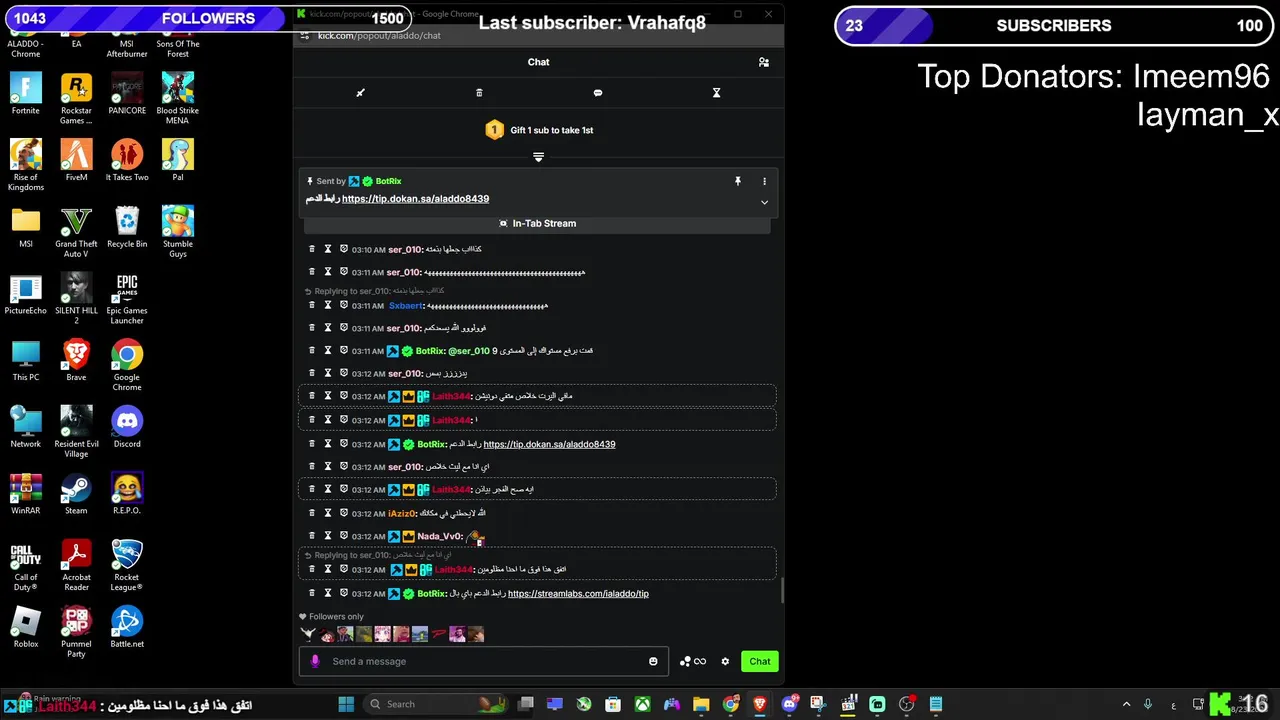Open the Windows Start button

pos(346,704)
